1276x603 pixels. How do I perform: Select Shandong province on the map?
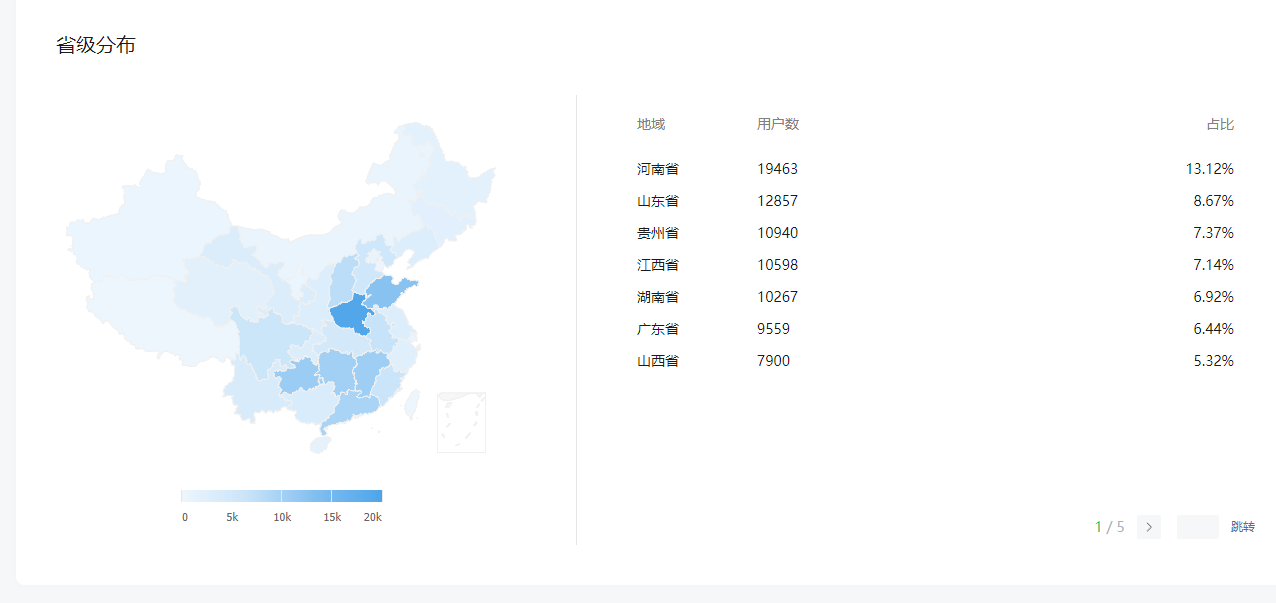(x=388, y=291)
